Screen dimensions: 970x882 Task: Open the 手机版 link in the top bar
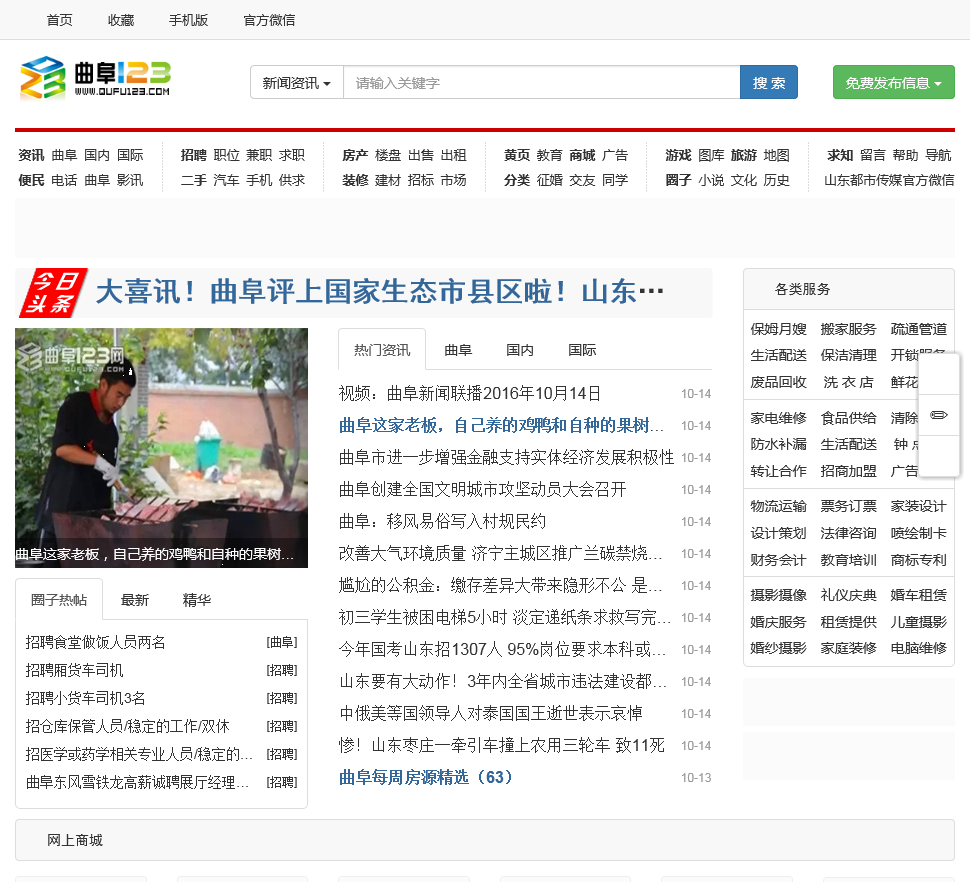(x=188, y=20)
